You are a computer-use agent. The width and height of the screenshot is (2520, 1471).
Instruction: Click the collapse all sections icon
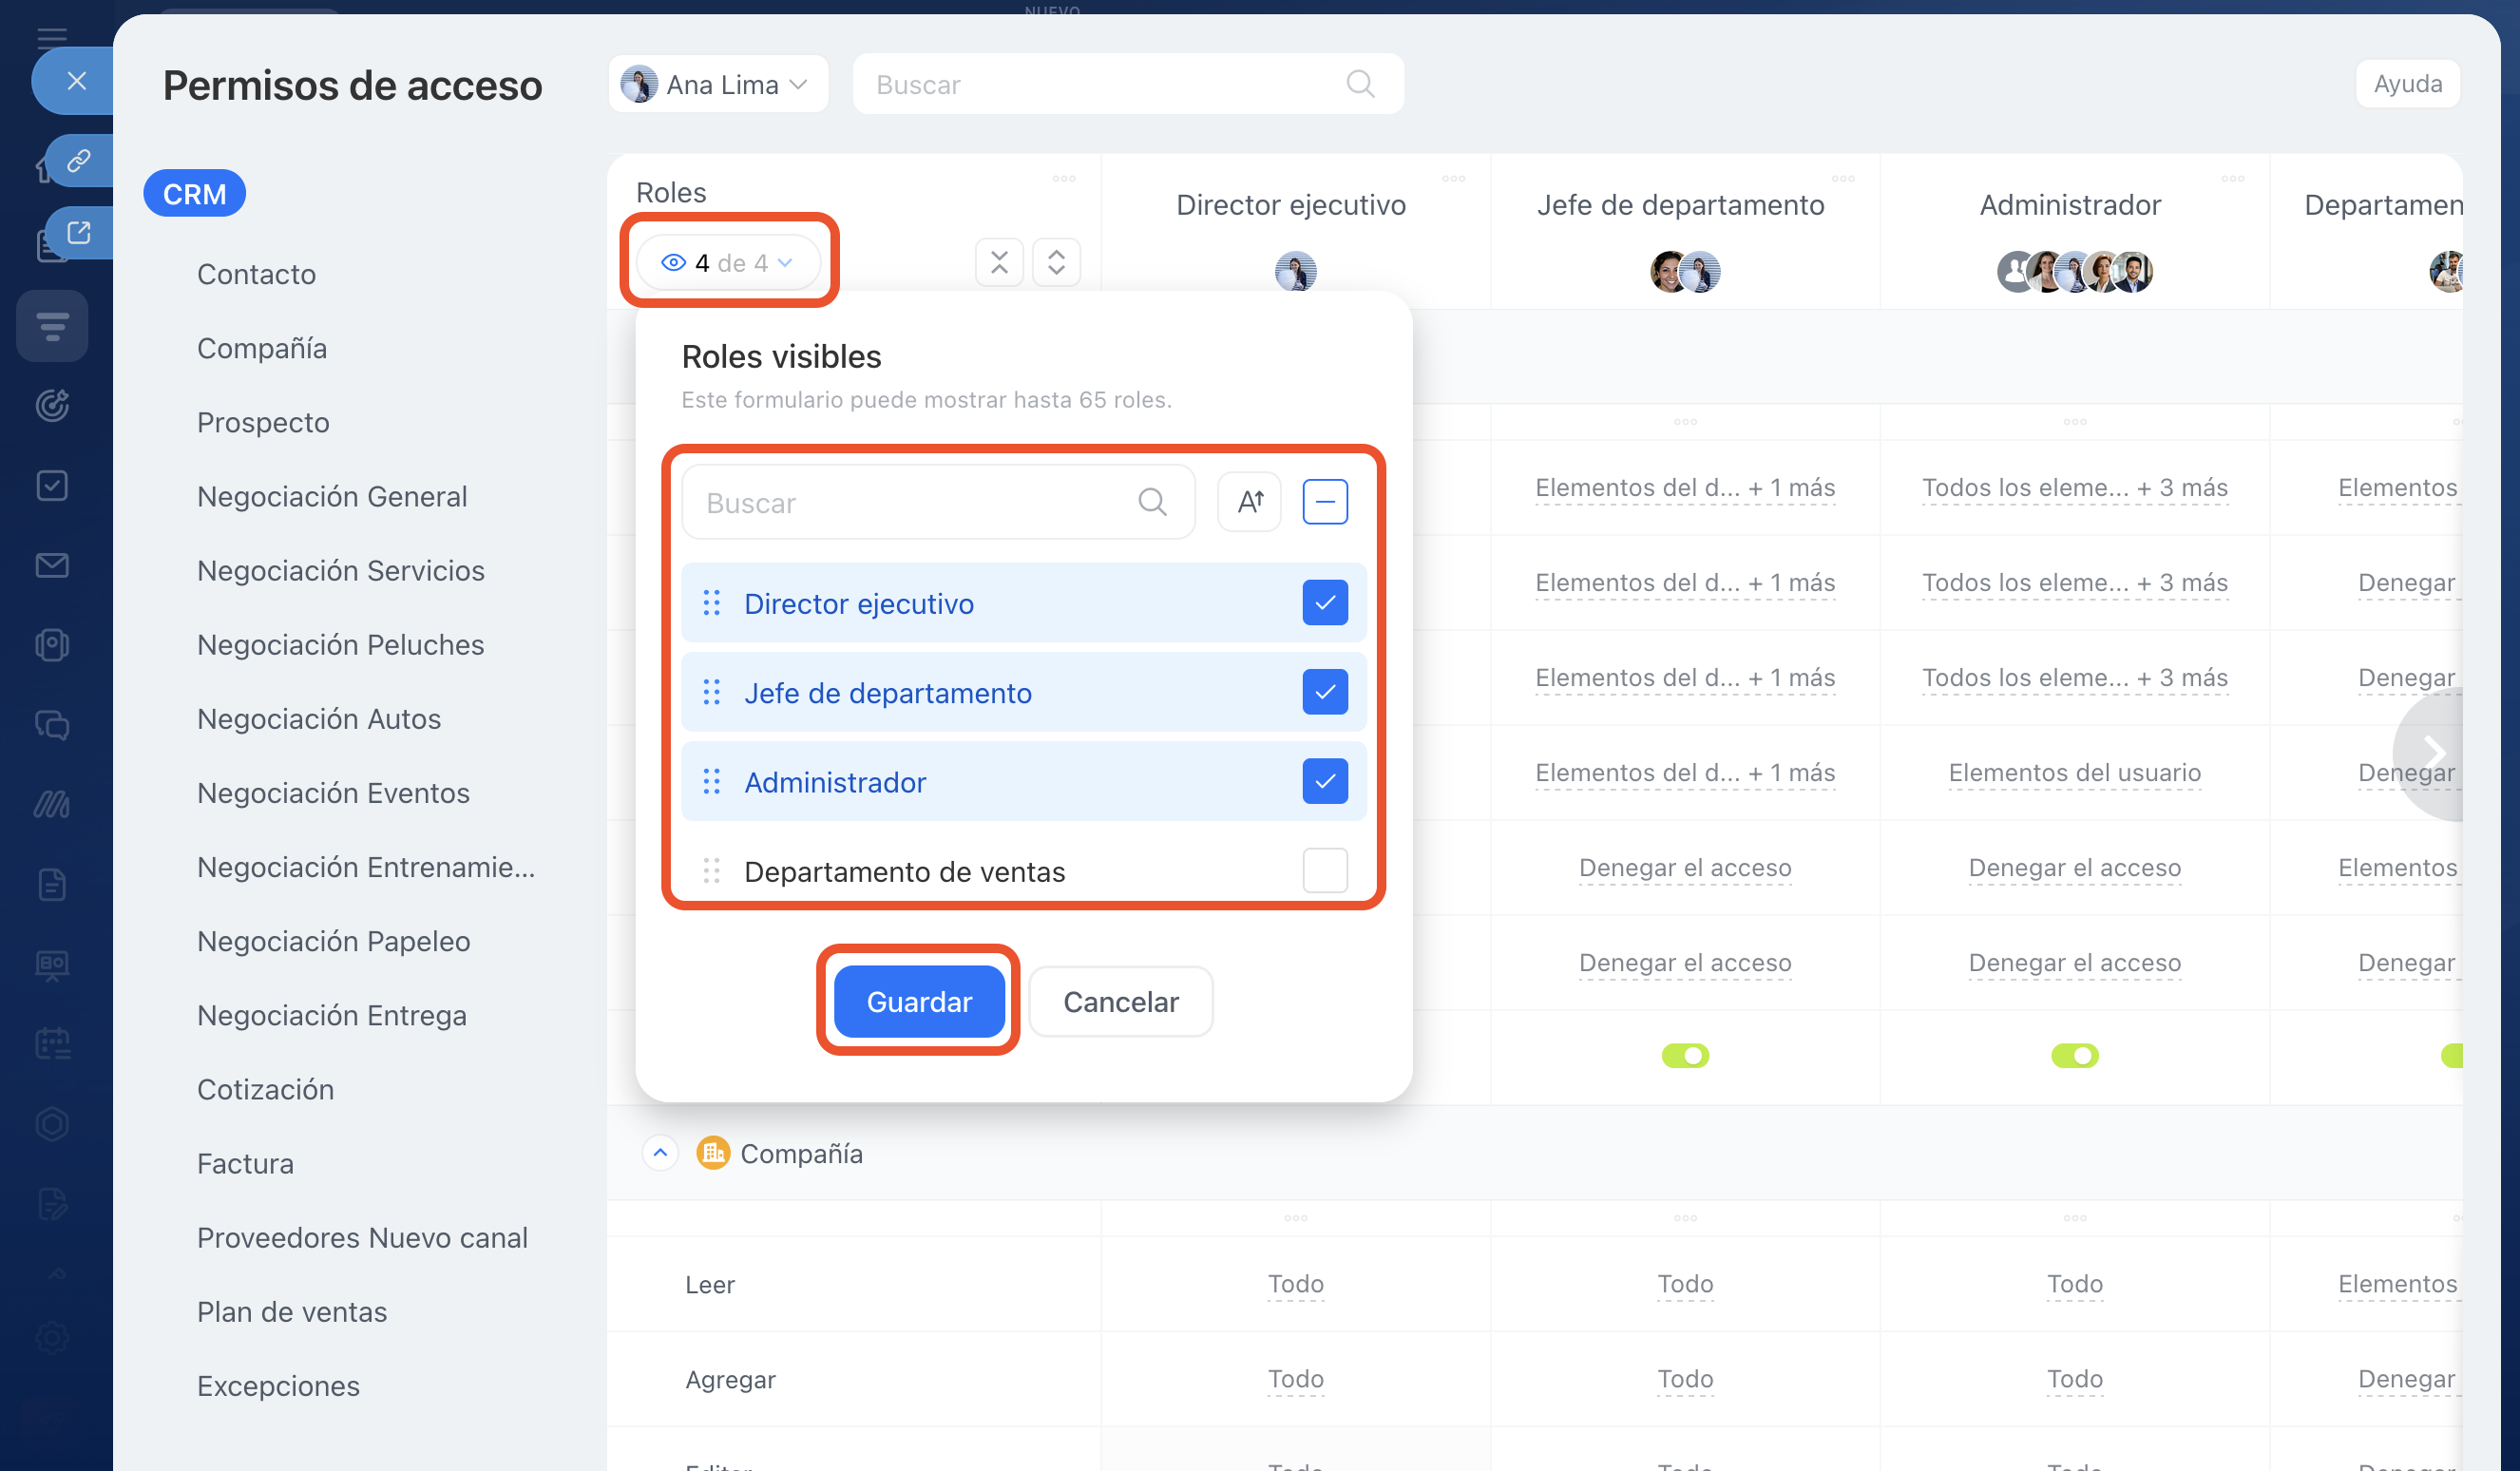pos(998,263)
